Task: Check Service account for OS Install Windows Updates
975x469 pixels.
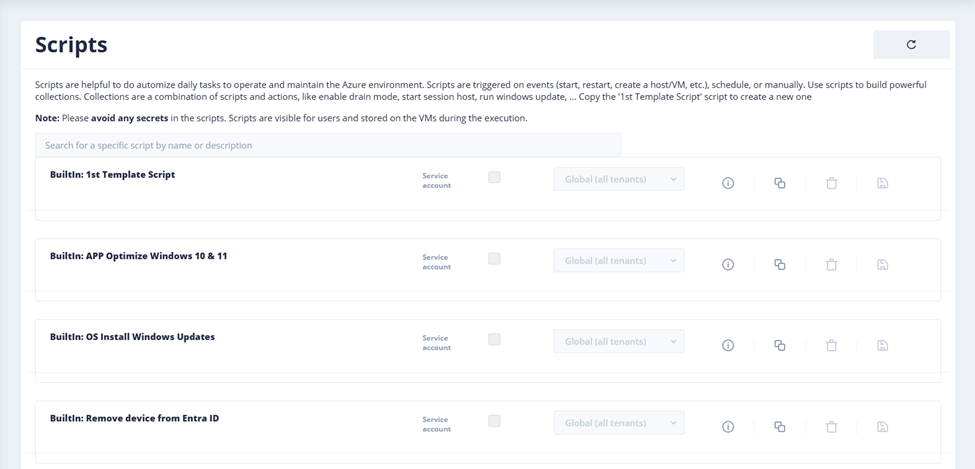Action: click(x=494, y=340)
